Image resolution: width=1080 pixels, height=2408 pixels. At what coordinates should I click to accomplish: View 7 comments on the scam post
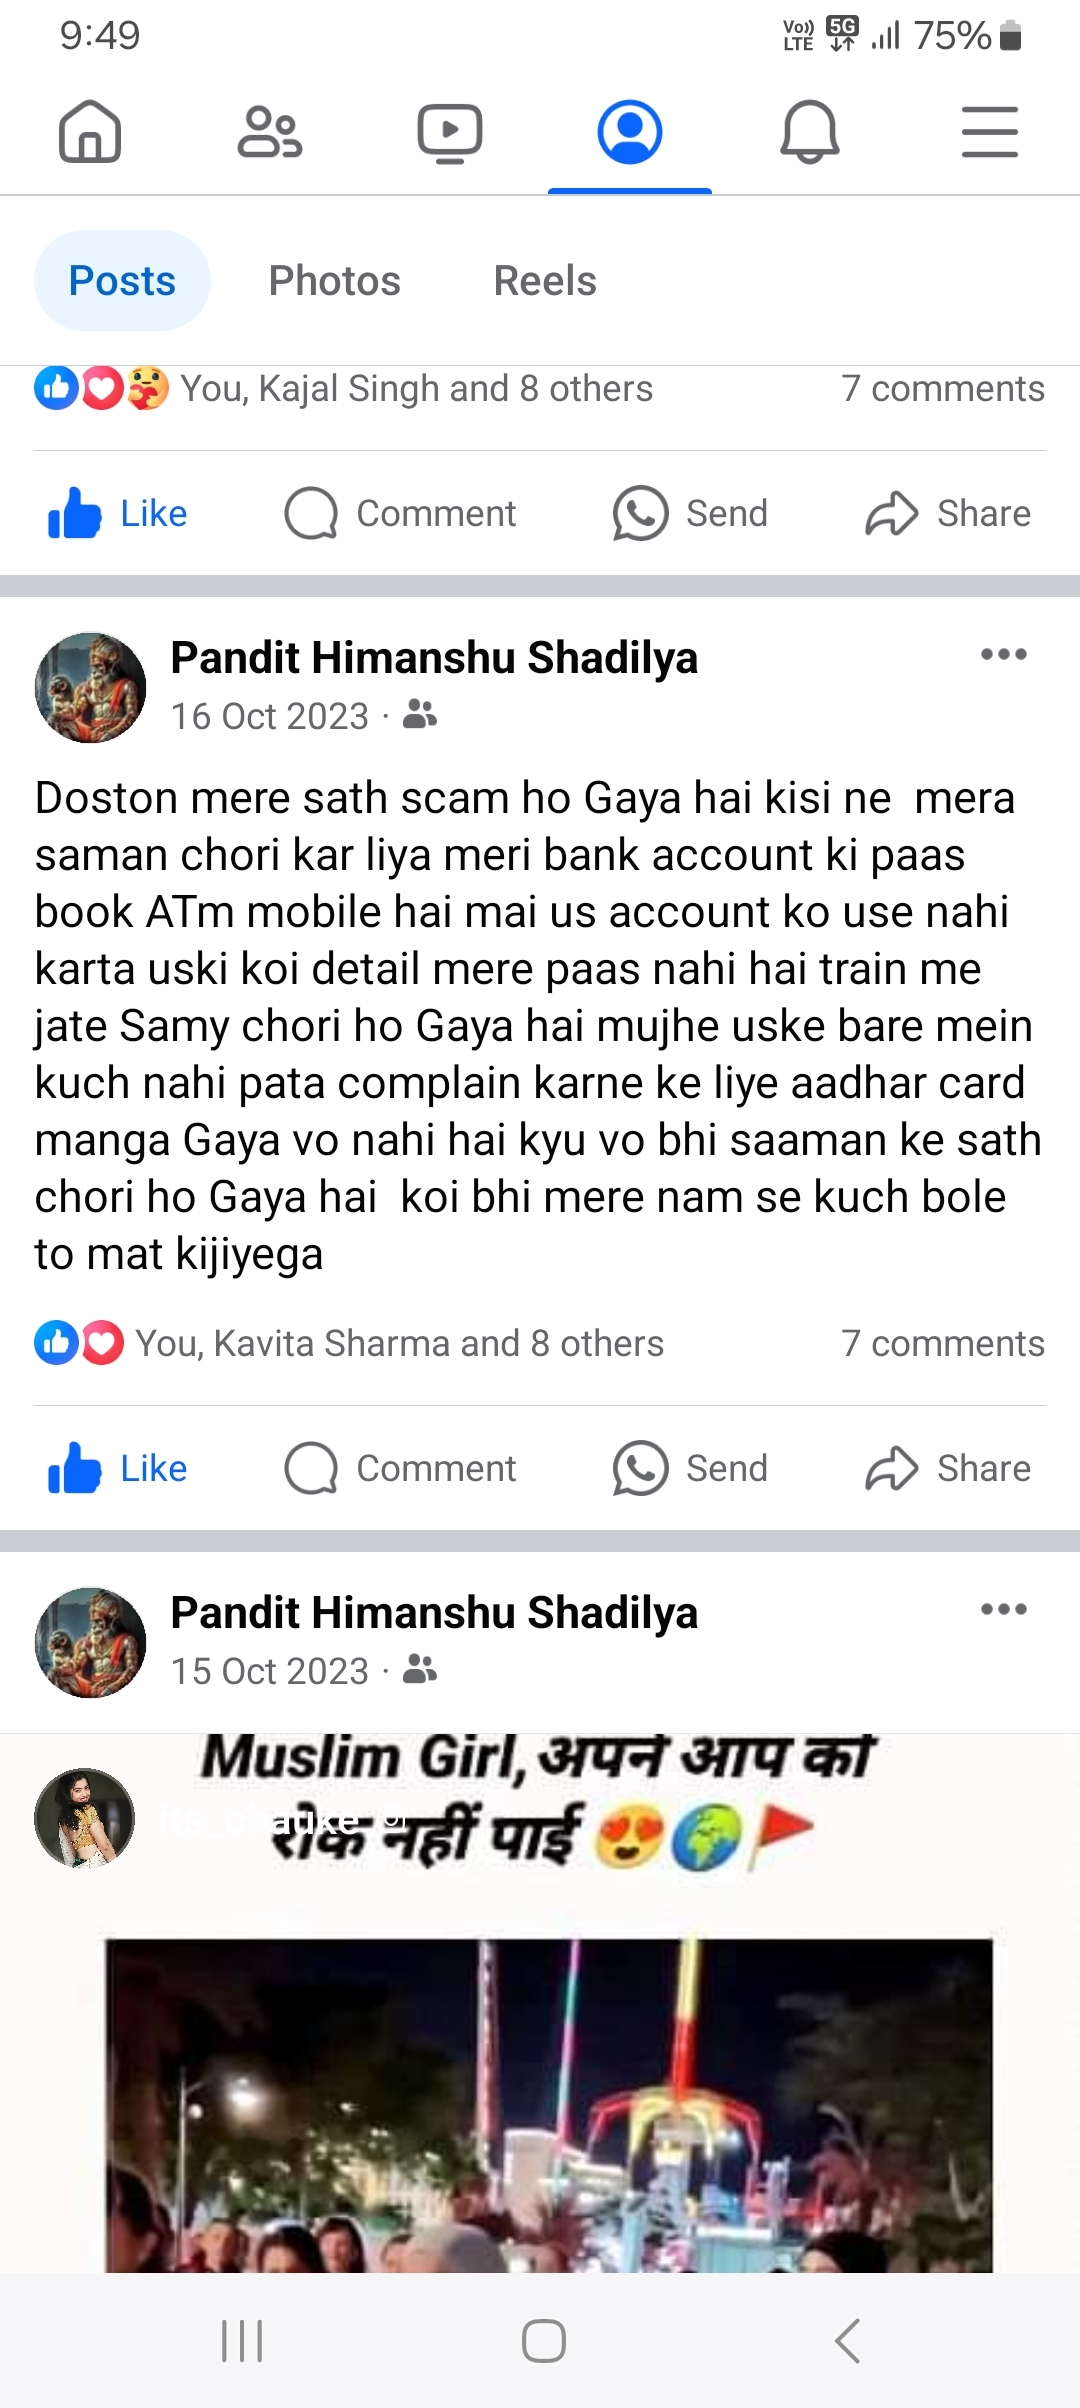tap(943, 1344)
